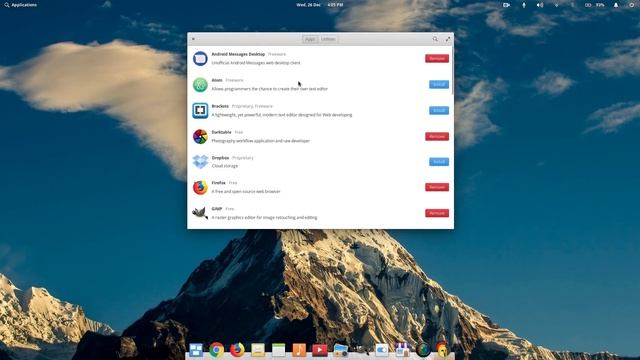Click the 'Dropbox' app name
This screenshot has height=360, width=640.
tap(220, 158)
